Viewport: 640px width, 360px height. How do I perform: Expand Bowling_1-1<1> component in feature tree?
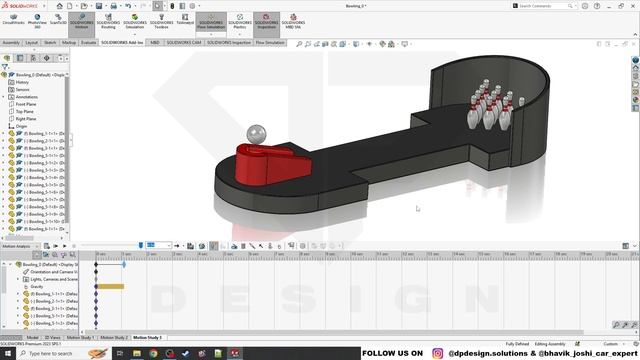pos(3,133)
